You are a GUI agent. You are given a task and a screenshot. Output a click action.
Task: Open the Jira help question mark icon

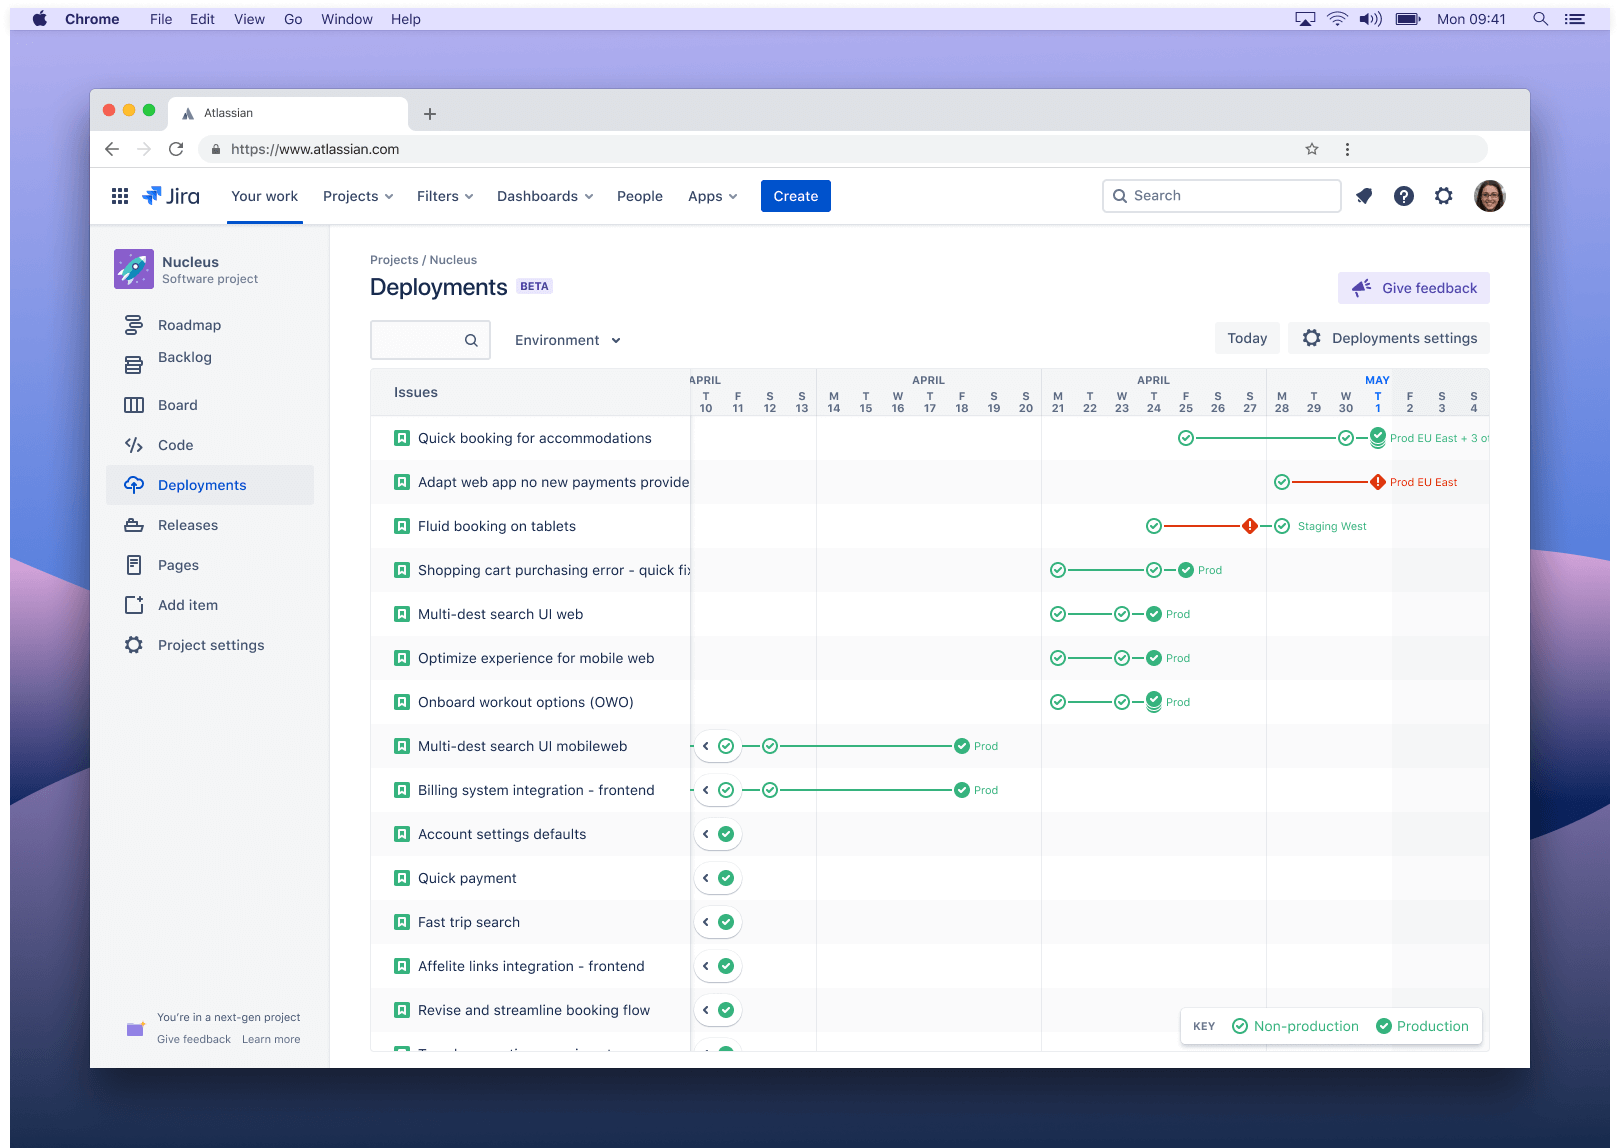pos(1404,196)
